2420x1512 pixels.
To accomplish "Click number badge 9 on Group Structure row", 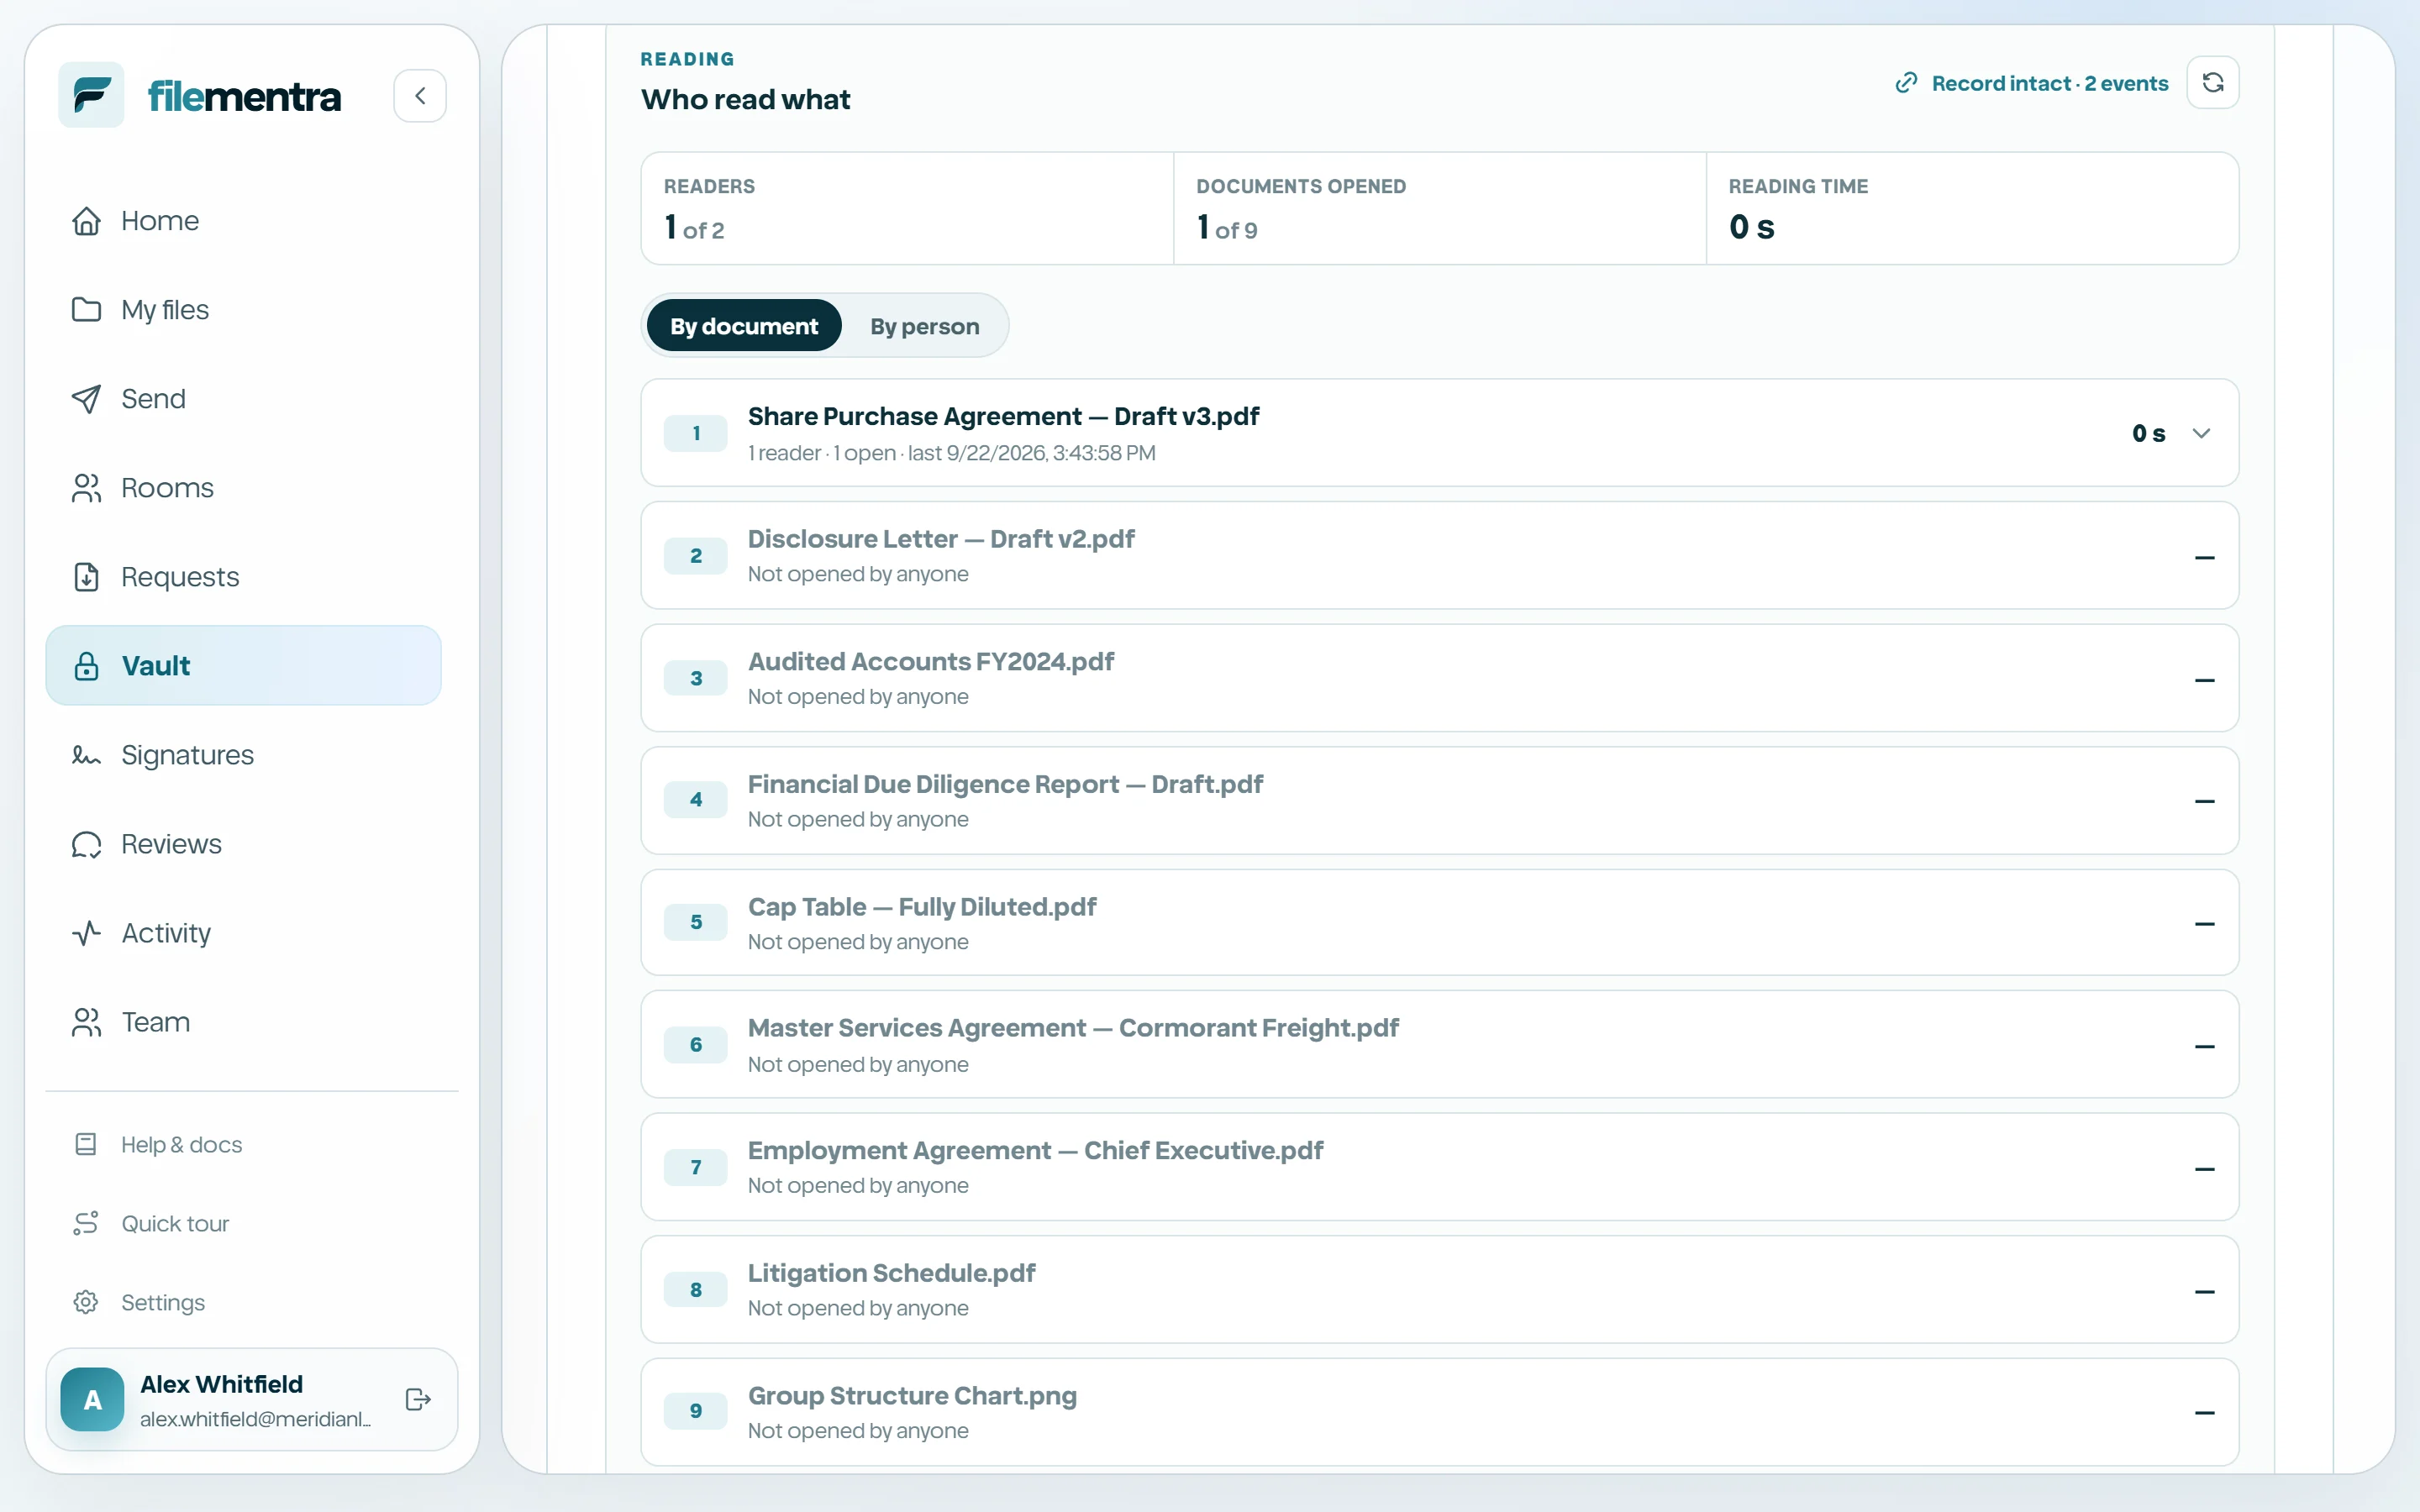I will [696, 1411].
